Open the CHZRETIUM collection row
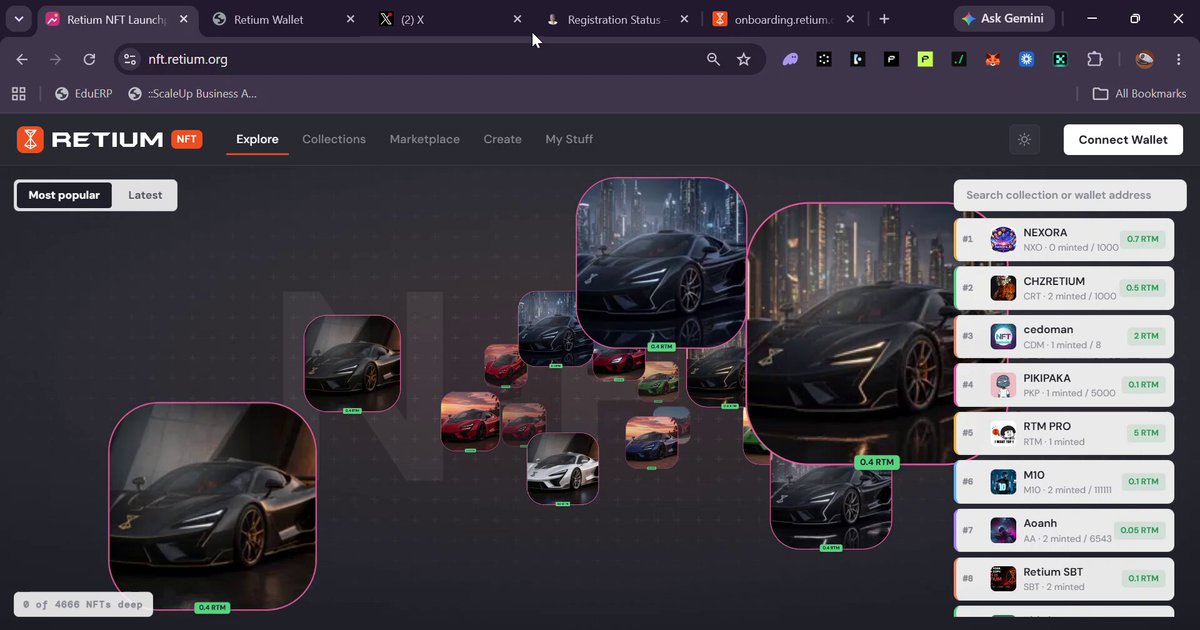This screenshot has width=1200, height=630. pos(1064,288)
